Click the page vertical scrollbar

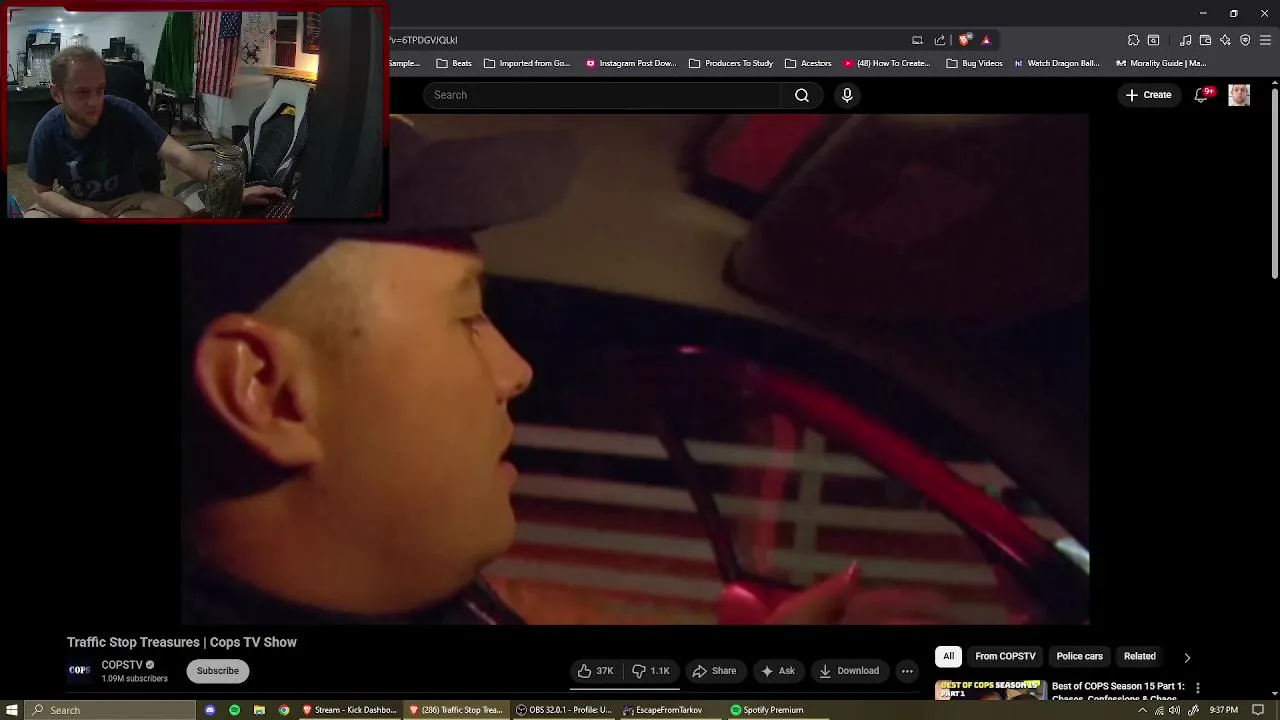pyautogui.click(x=1274, y=183)
